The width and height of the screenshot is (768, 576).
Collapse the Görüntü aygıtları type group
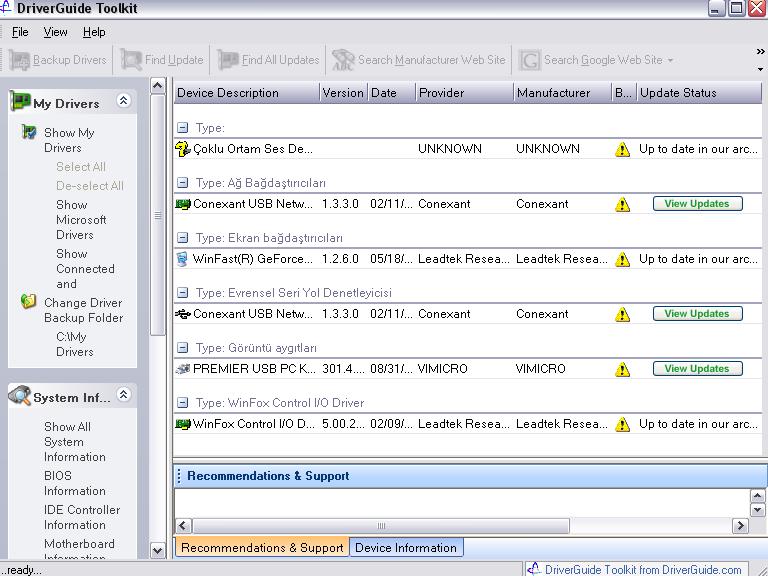point(182,348)
